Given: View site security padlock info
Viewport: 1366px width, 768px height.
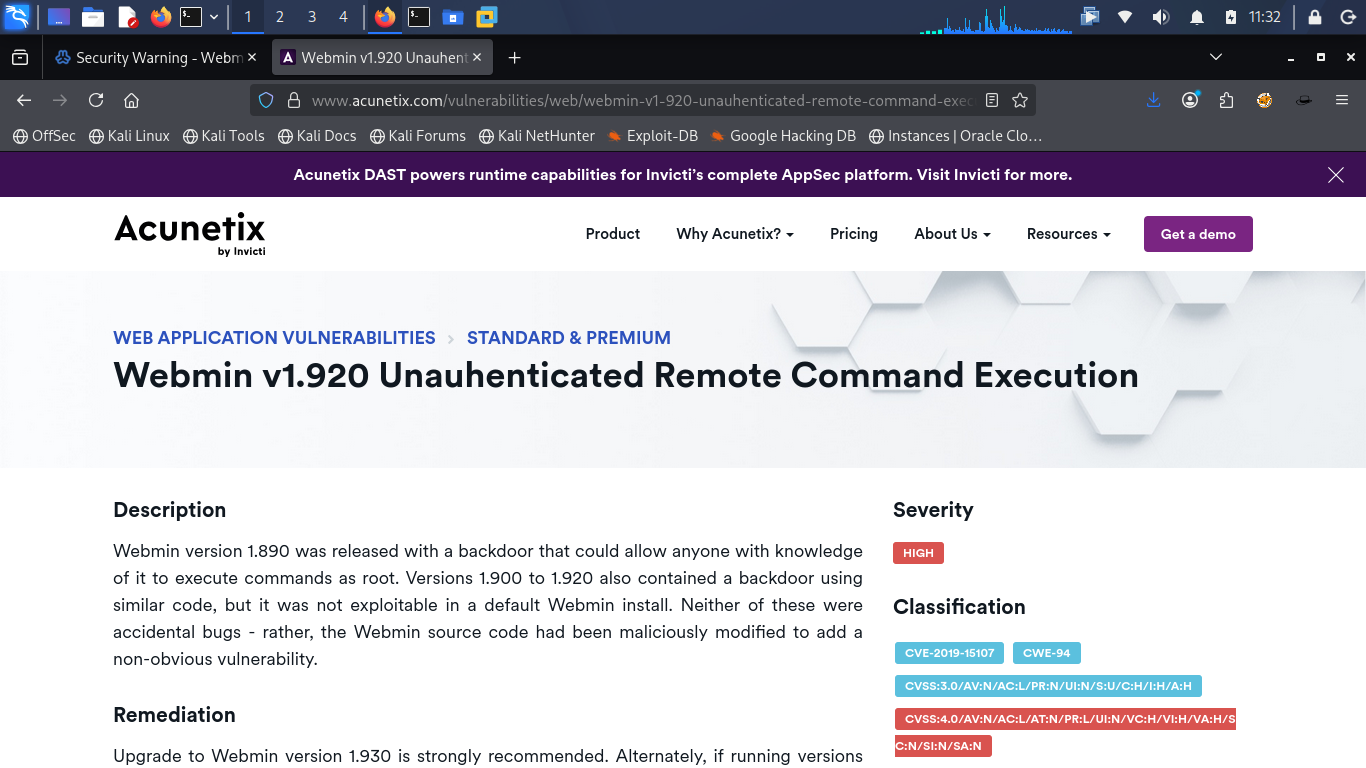Looking at the screenshot, I should click(x=293, y=100).
